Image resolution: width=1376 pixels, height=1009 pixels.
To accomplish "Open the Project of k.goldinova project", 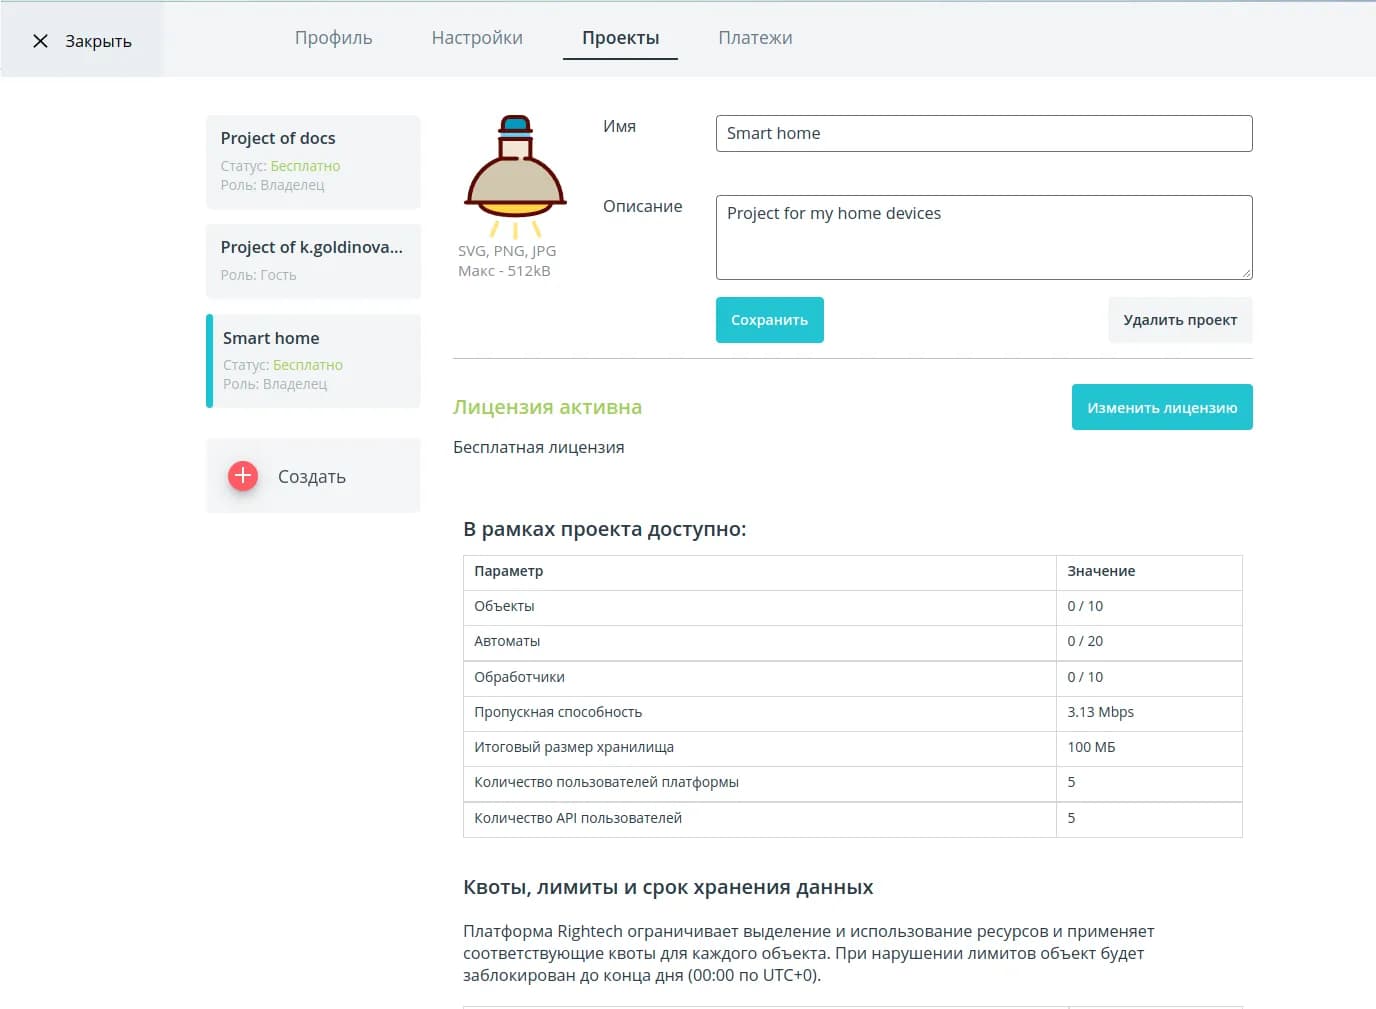I will click(313, 260).
